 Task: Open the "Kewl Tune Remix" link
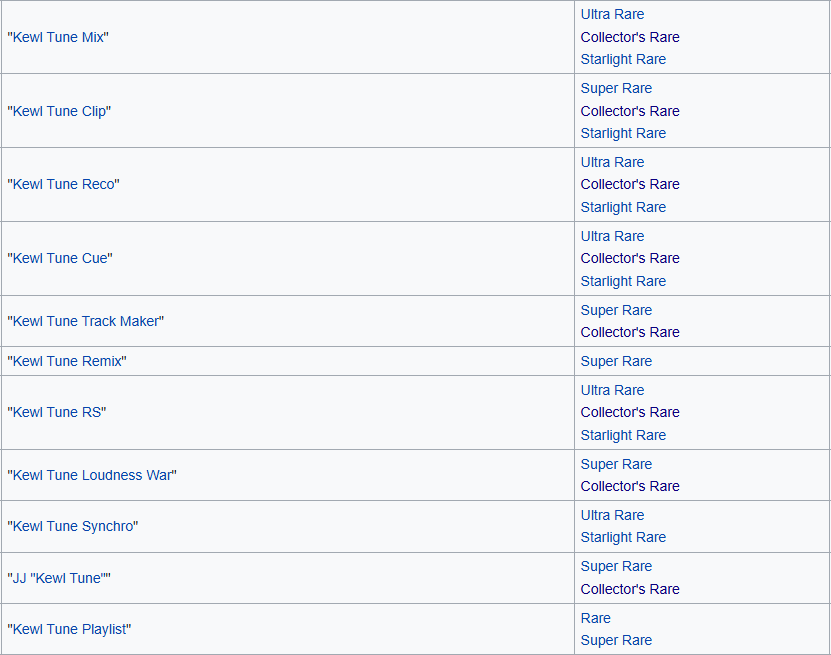point(67,361)
